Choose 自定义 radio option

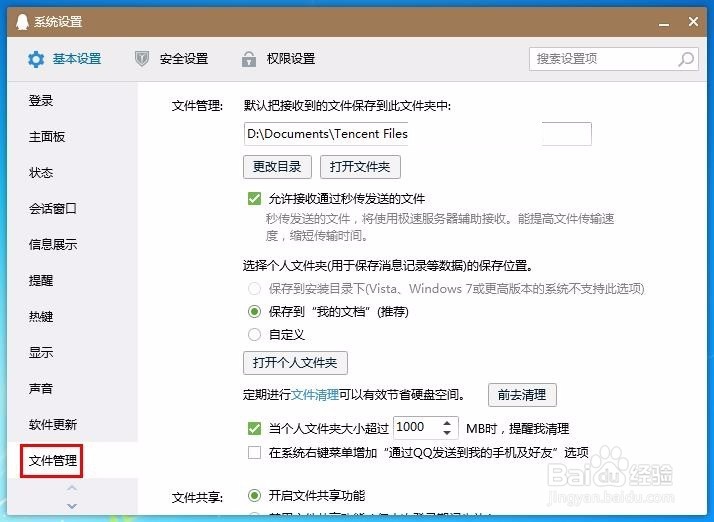coord(254,335)
